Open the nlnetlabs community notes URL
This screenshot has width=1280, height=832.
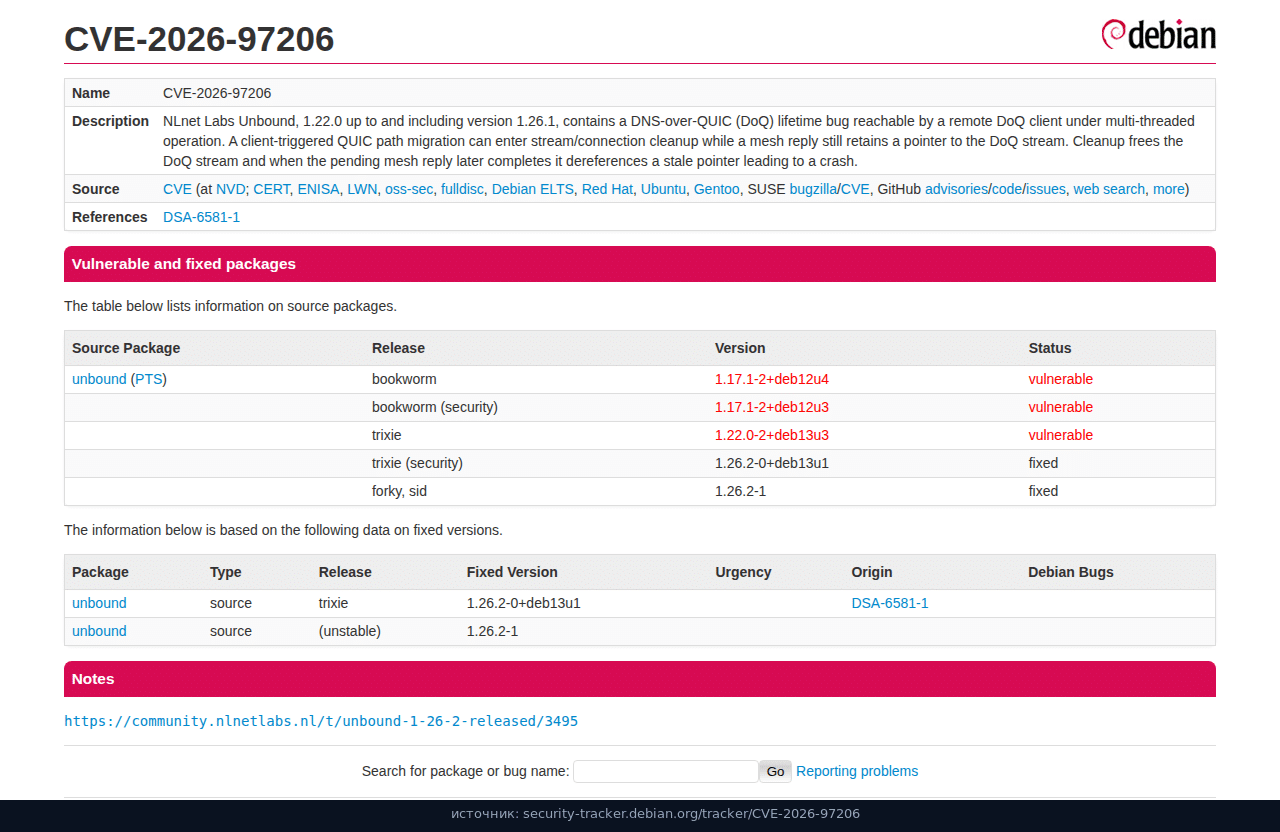tap(321, 721)
